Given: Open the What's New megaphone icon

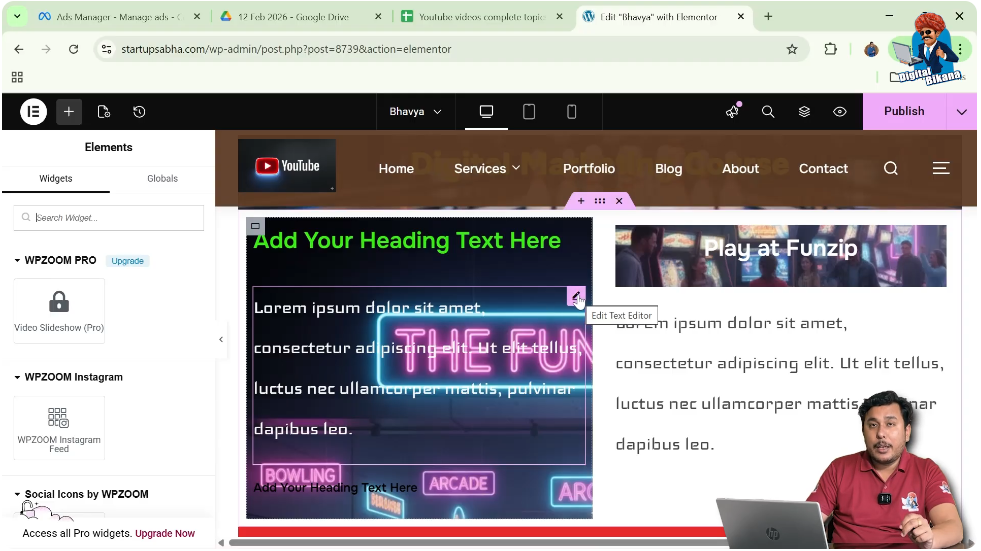Looking at the screenshot, I should pyautogui.click(x=732, y=112).
